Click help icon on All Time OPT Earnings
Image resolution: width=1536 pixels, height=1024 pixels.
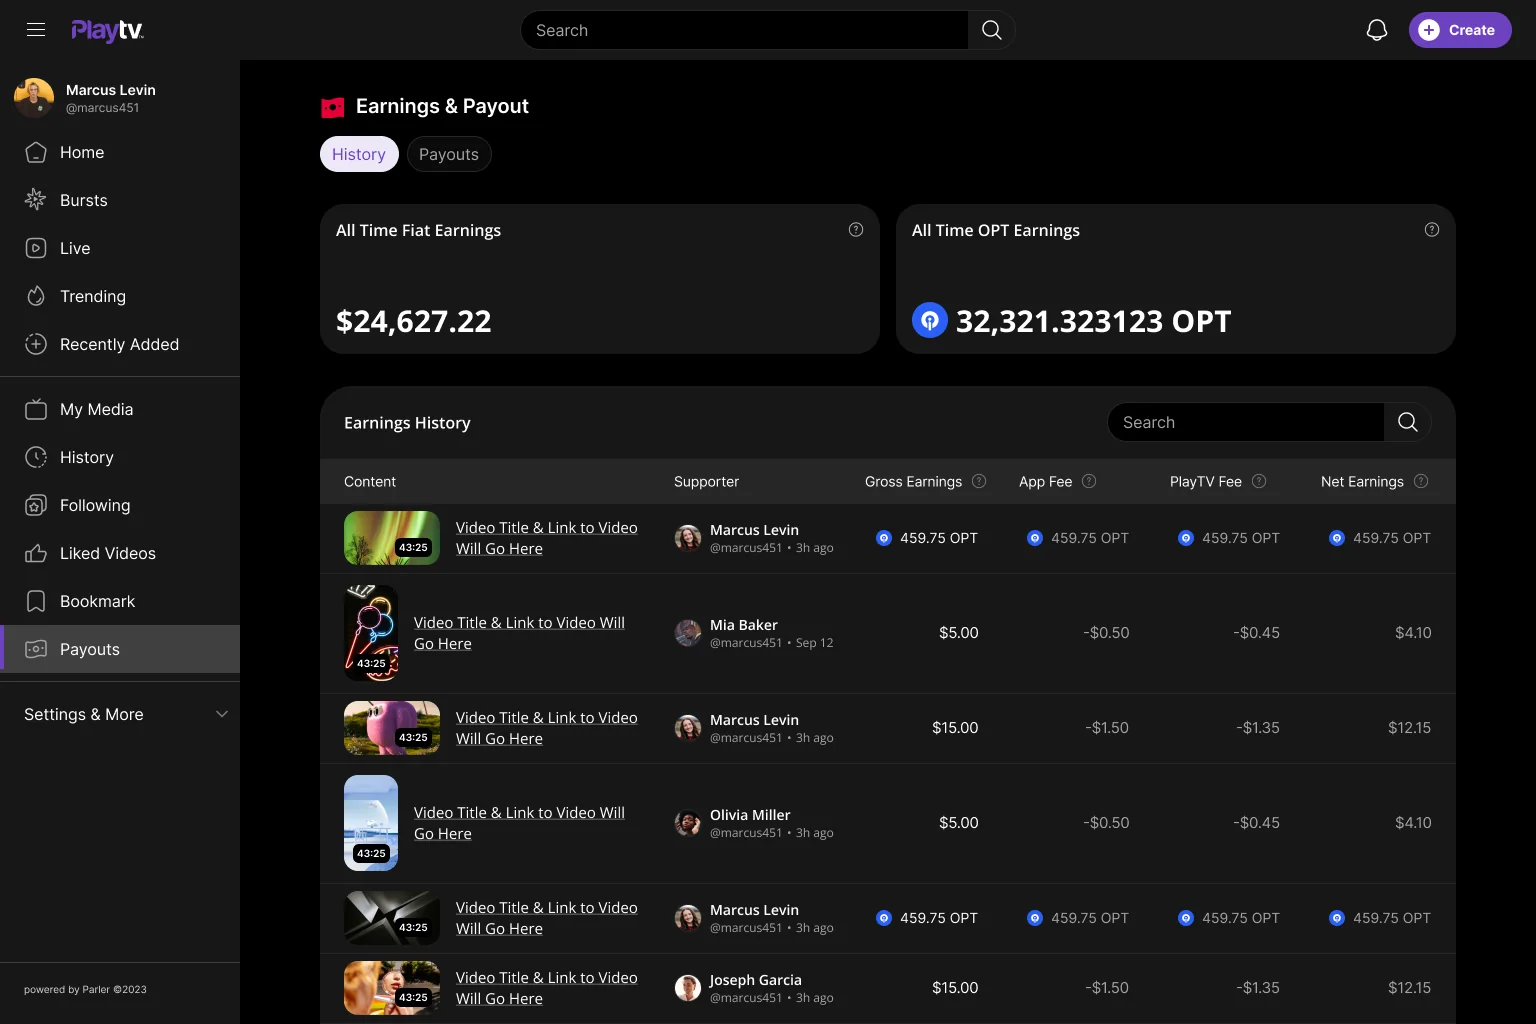1432,230
